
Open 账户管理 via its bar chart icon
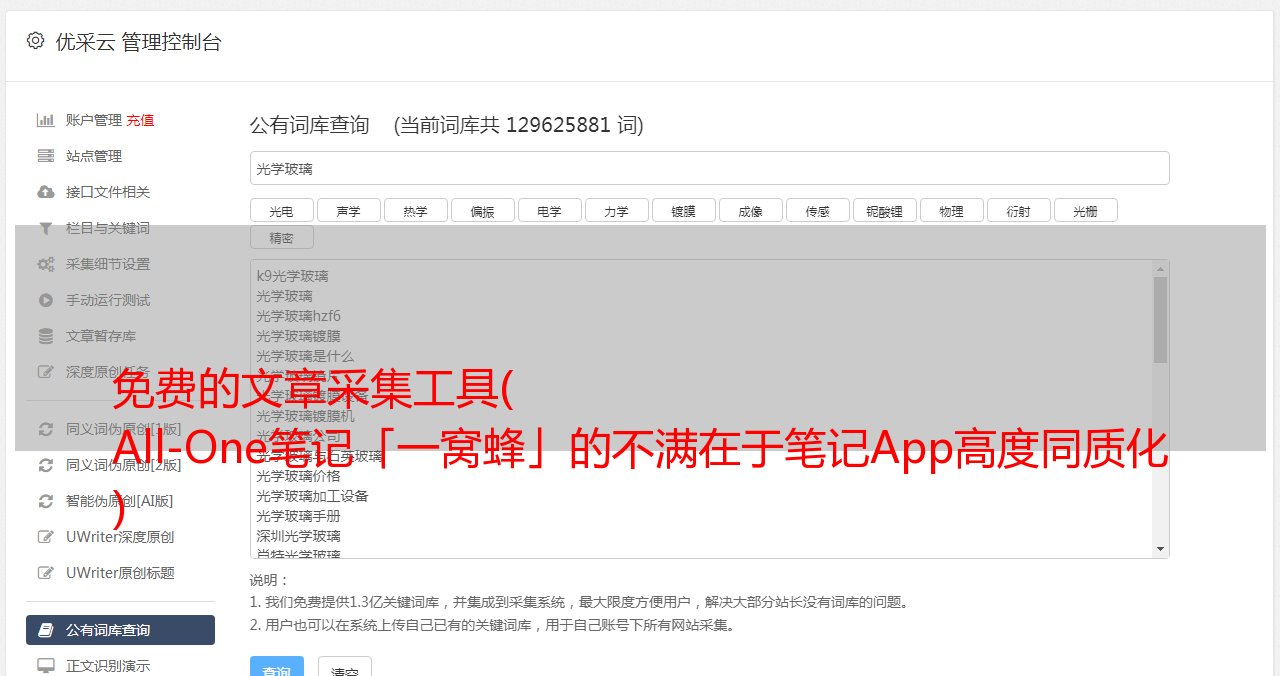pos(46,120)
